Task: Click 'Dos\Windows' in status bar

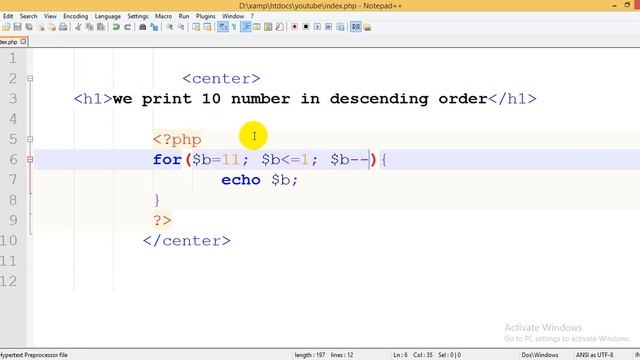Action: click(540, 355)
